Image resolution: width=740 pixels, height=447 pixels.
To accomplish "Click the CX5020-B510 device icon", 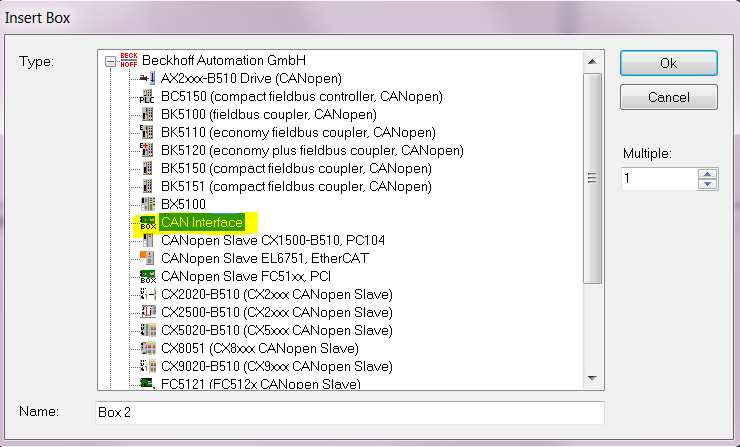I will point(148,330).
